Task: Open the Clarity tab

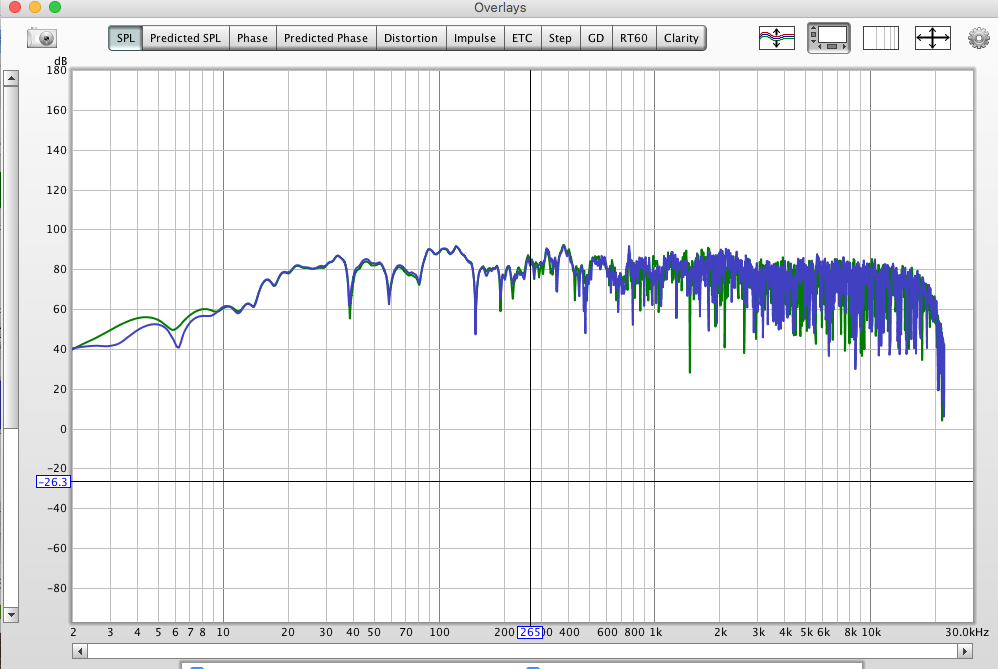Action: 681,38
